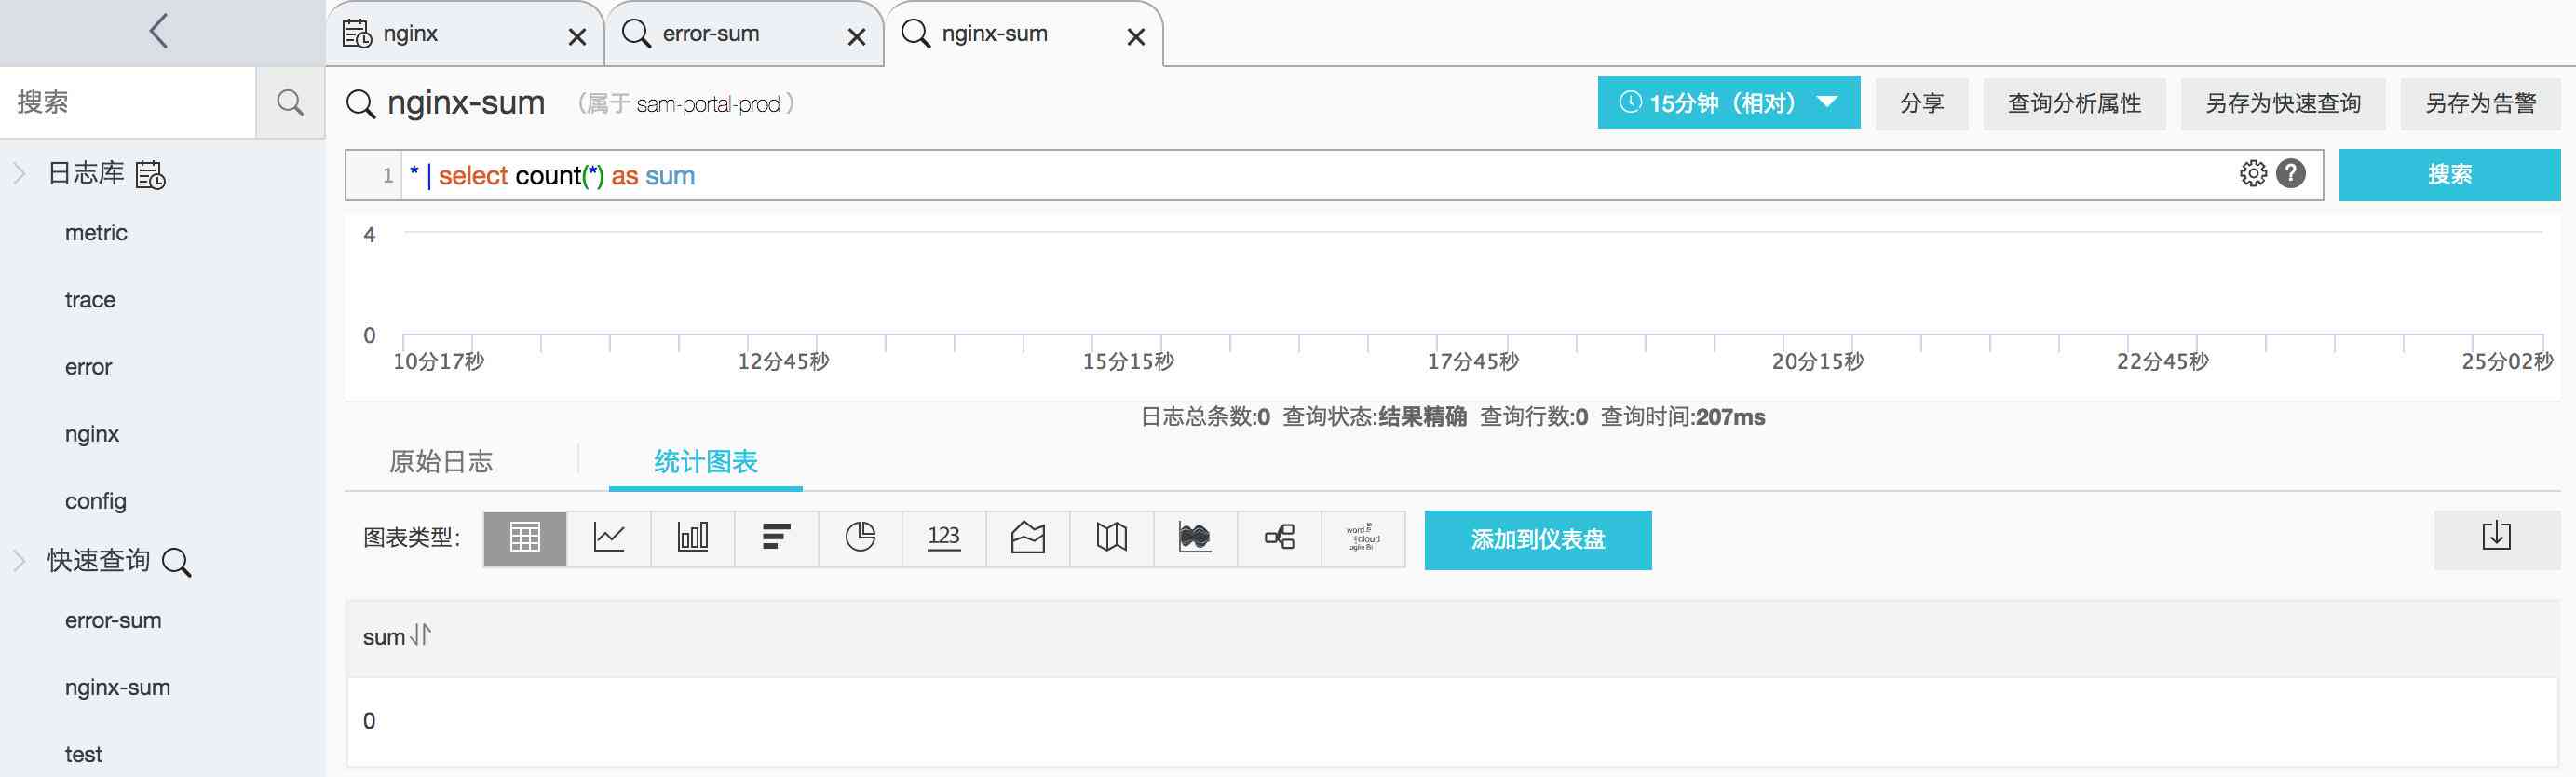Click the sam-portal-prod project label

[708, 104]
